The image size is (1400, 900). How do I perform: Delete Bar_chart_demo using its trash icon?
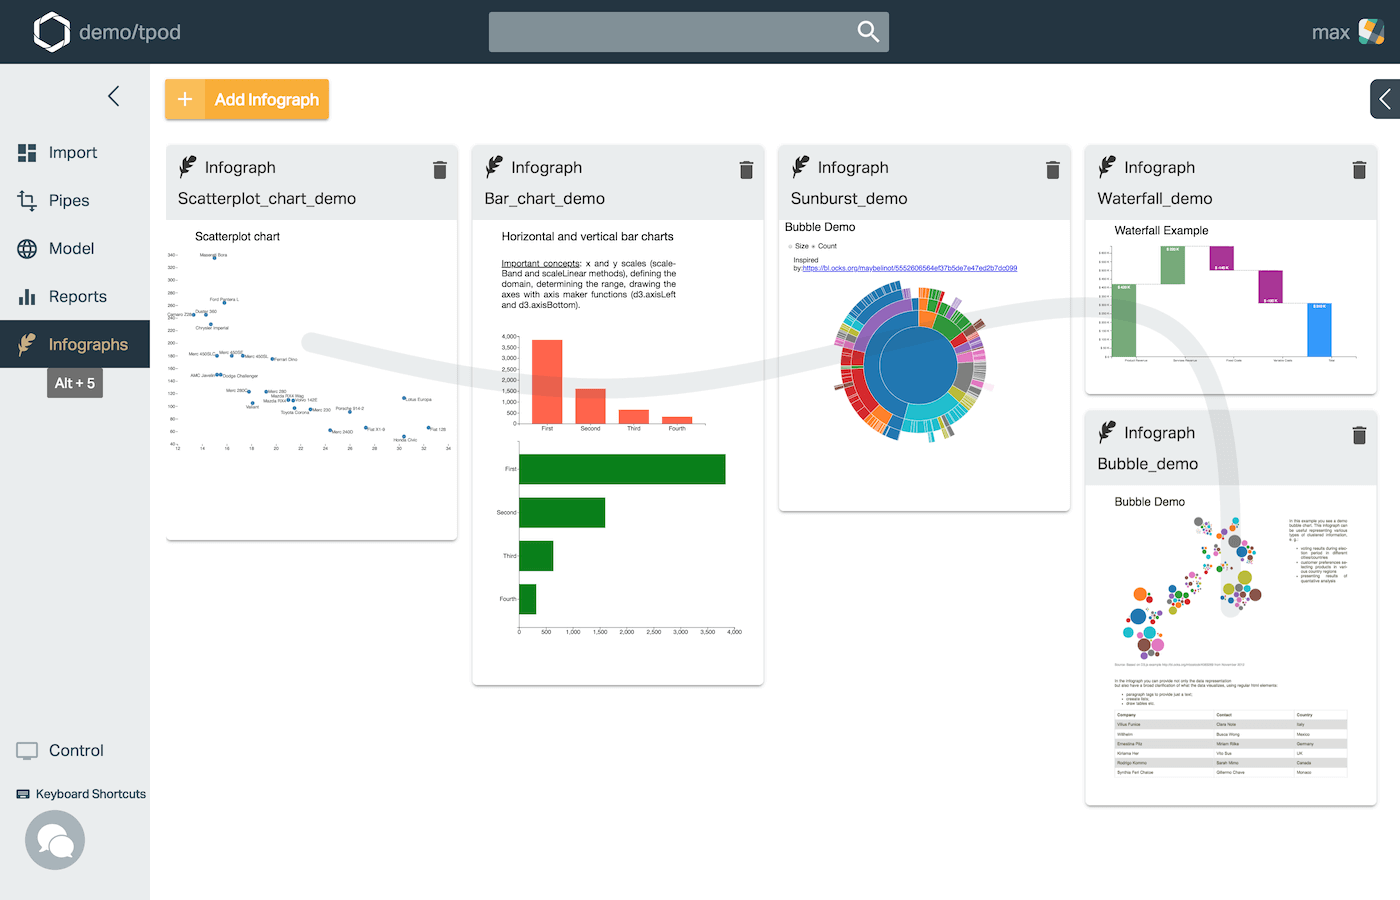tap(746, 170)
